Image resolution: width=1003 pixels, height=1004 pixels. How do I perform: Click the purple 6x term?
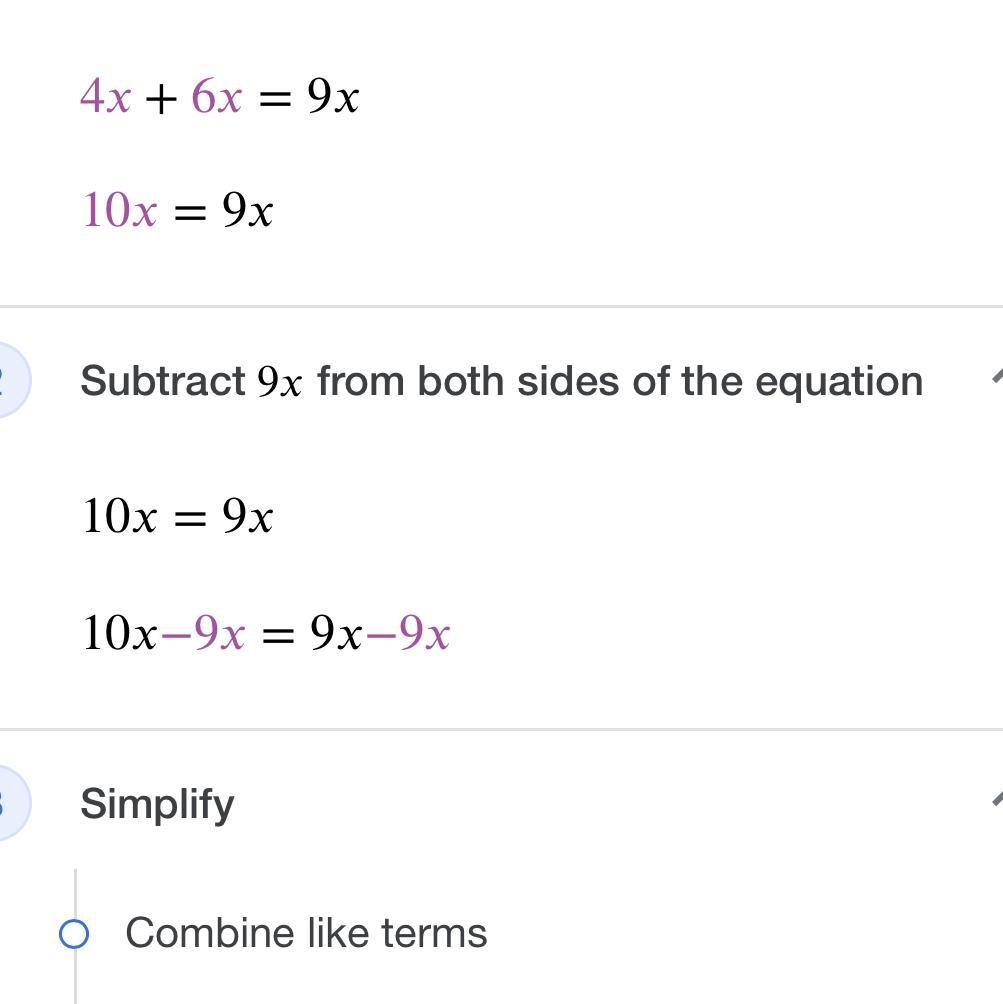tap(216, 97)
